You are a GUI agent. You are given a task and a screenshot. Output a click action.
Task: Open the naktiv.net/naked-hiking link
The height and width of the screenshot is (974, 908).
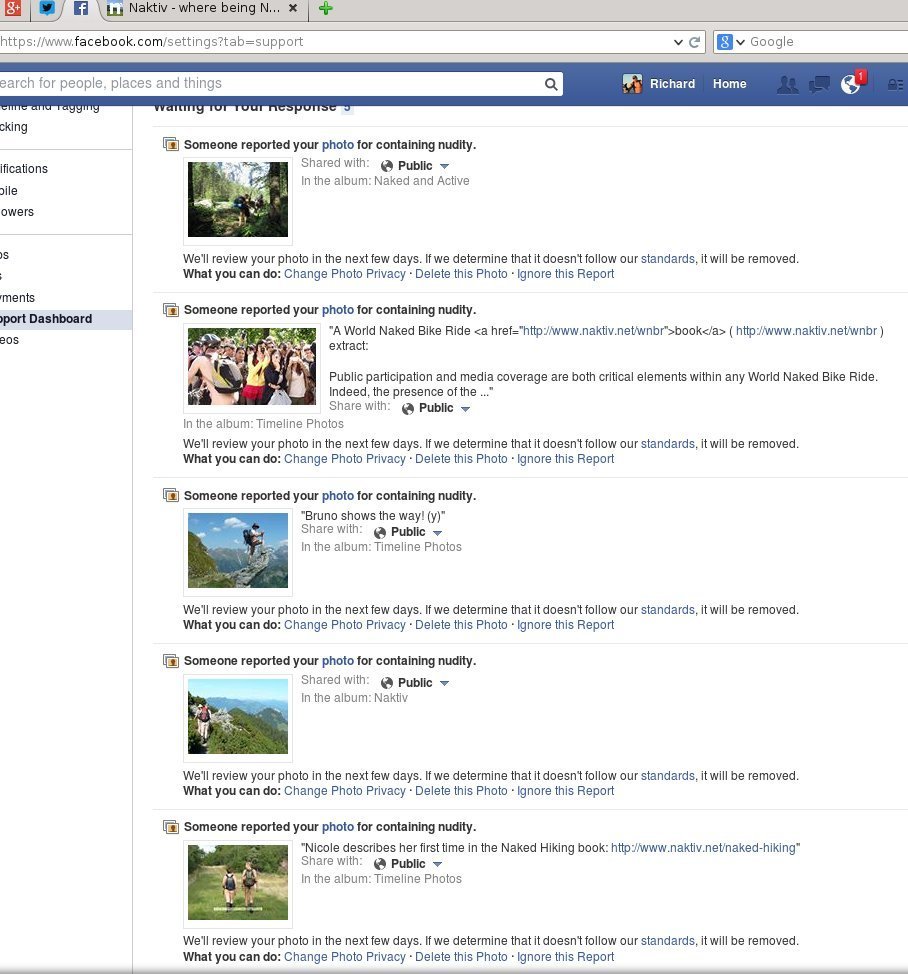(x=703, y=848)
